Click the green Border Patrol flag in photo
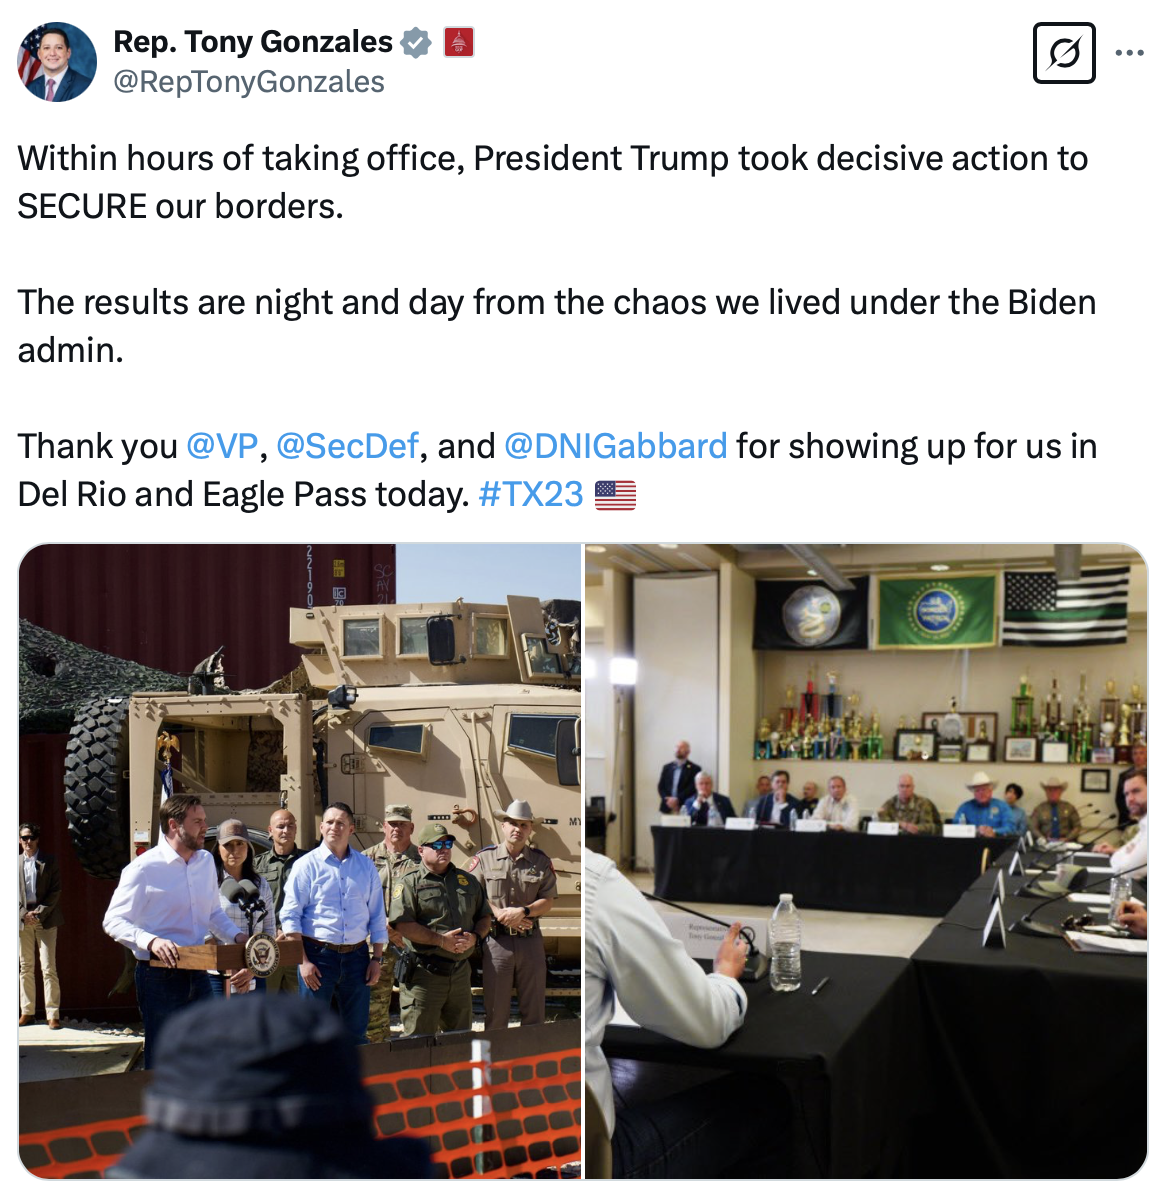Viewport: 1168px width, 1184px height. pyautogui.click(x=936, y=611)
